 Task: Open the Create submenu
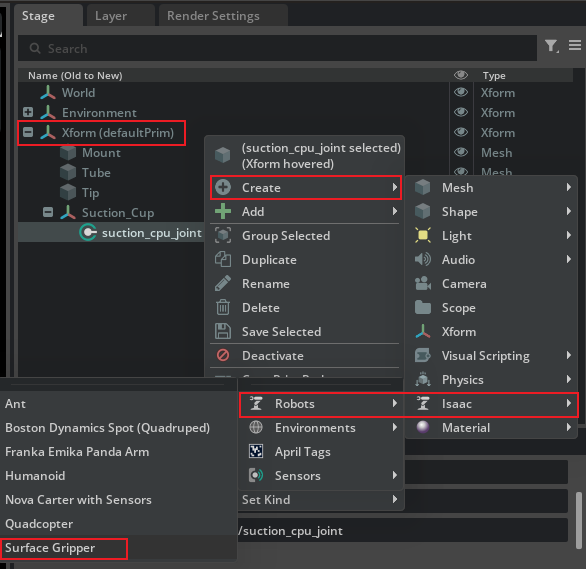306,188
